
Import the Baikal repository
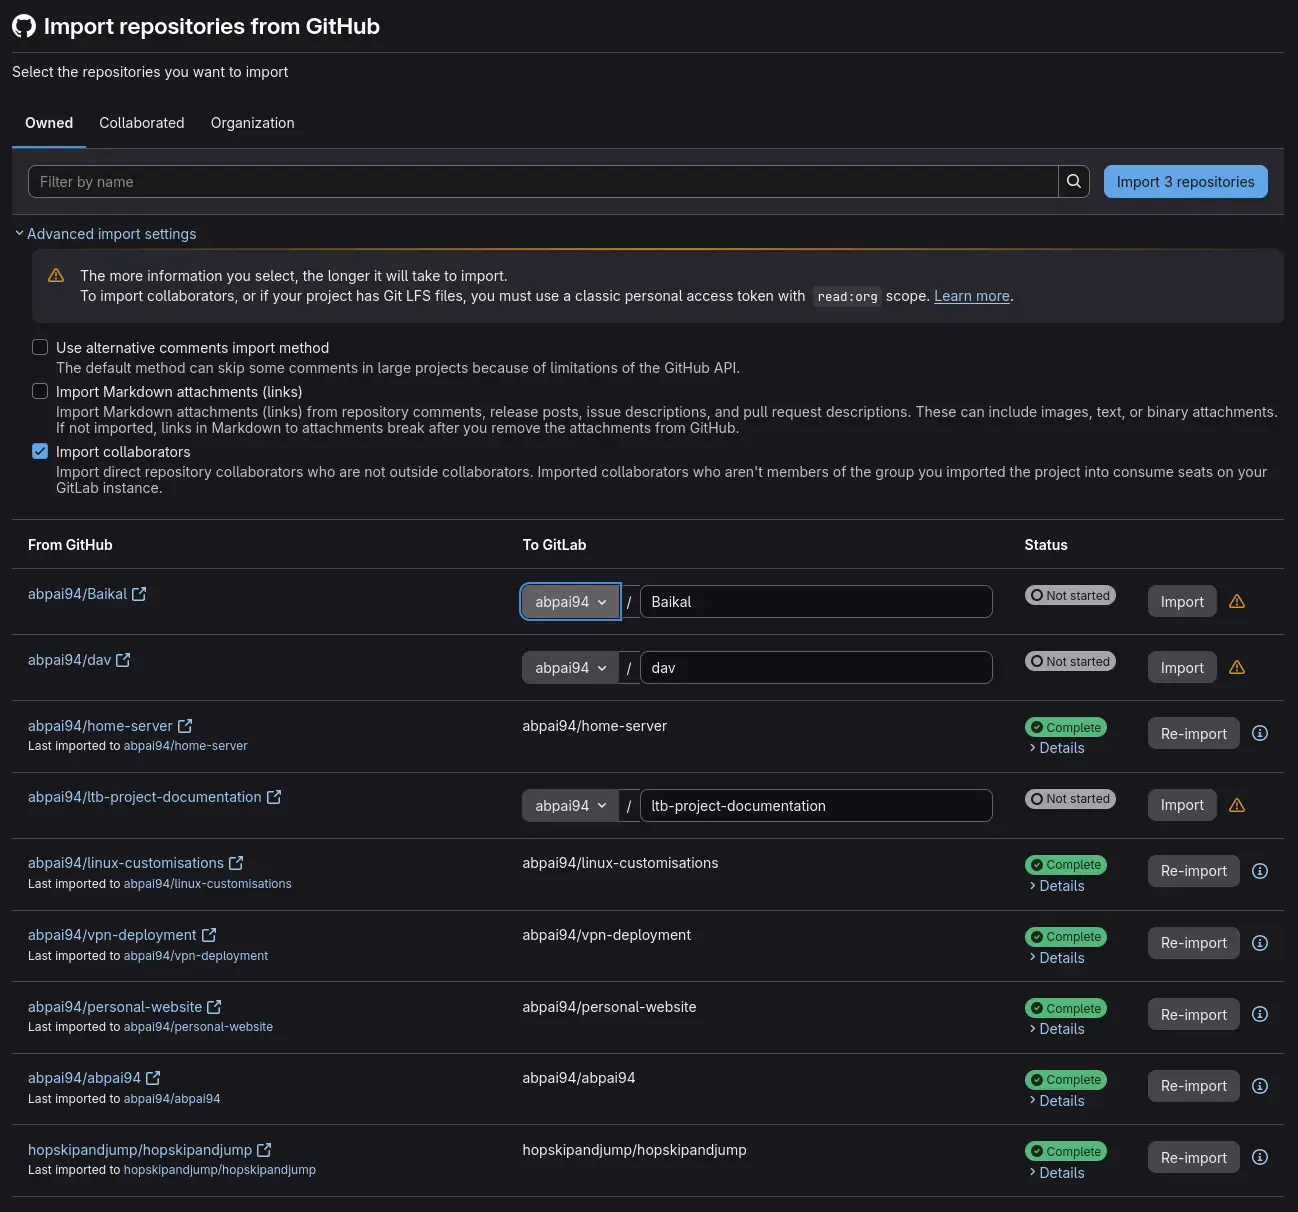1182,601
